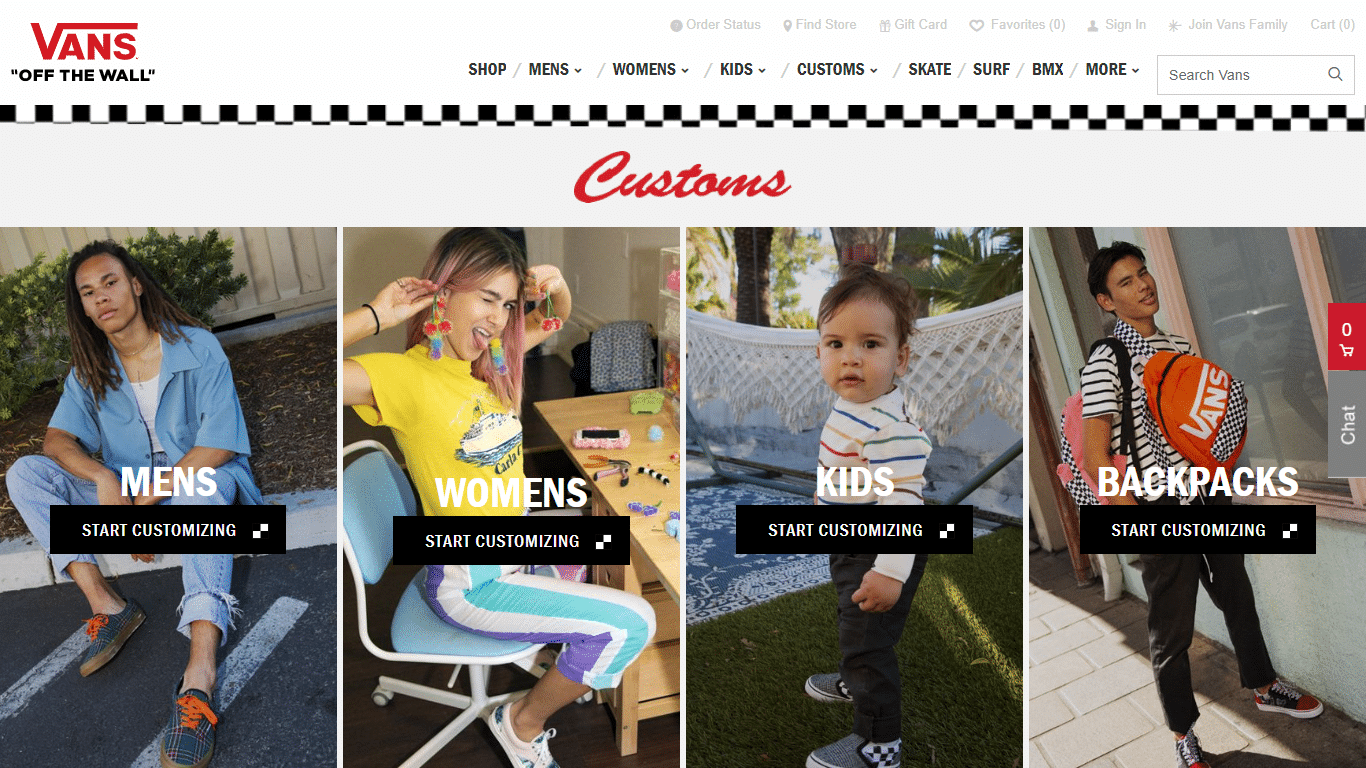
Task: Start customizing Backpacks
Action: [1197, 530]
